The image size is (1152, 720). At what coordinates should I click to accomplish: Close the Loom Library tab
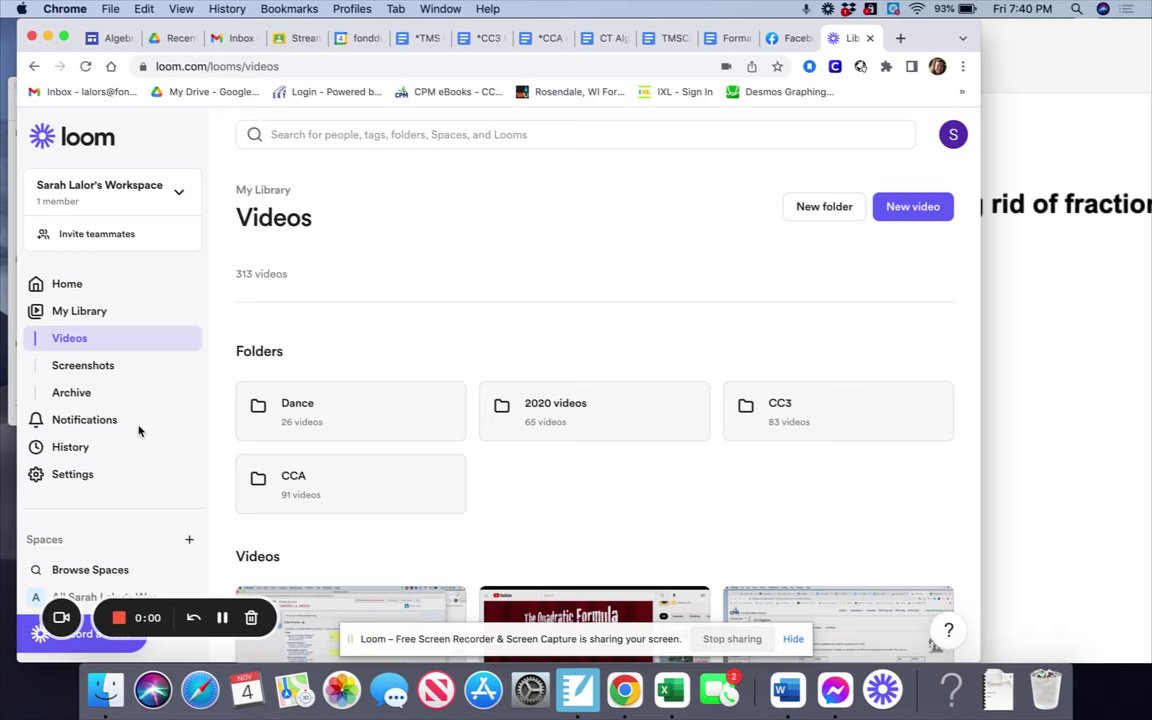coord(870,38)
